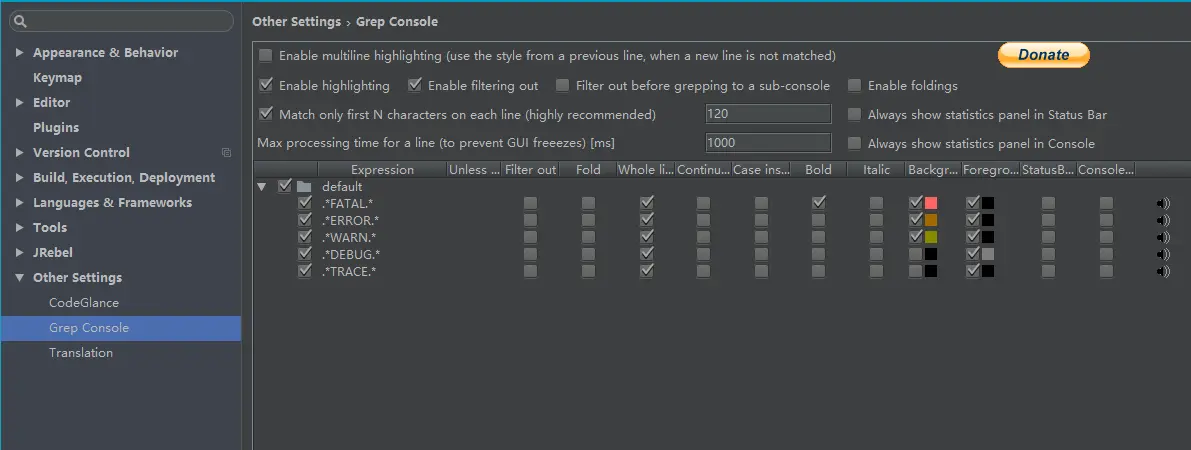Select the Keymap settings entry
Screen dimensions: 1191x450
point(57,78)
